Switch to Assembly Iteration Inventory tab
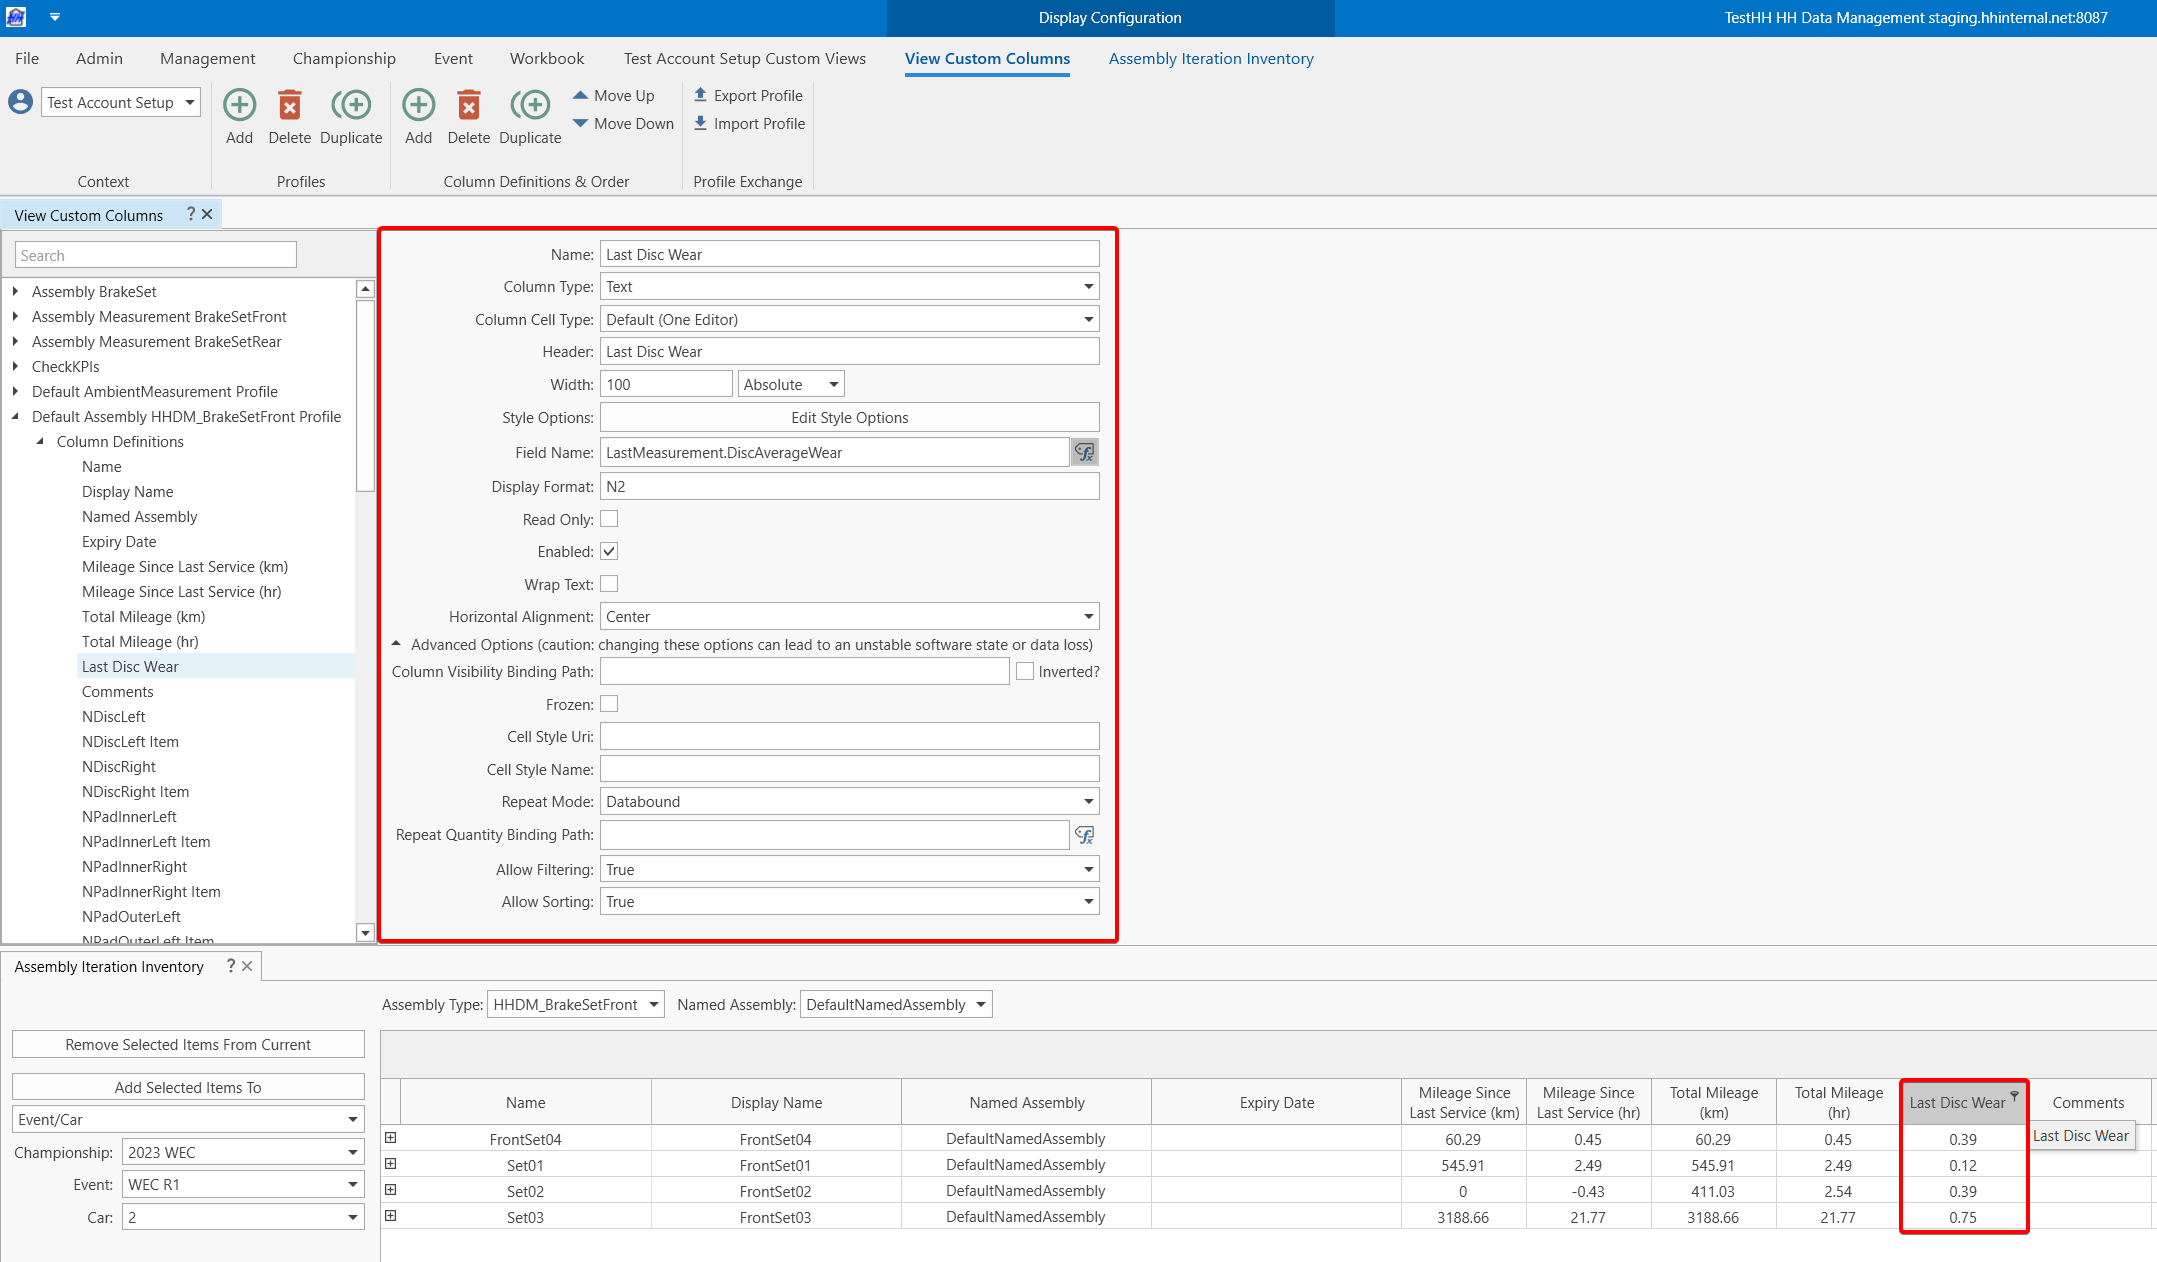Screen dimensions: 2157x1262 click(1211, 58)
